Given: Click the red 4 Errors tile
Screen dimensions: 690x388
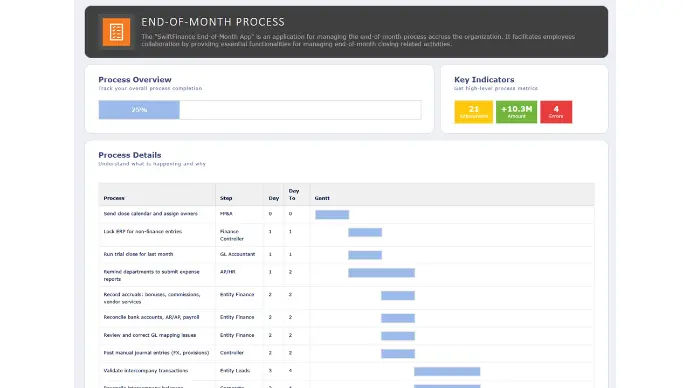Looking at the screenshot, I should (556, 112).
